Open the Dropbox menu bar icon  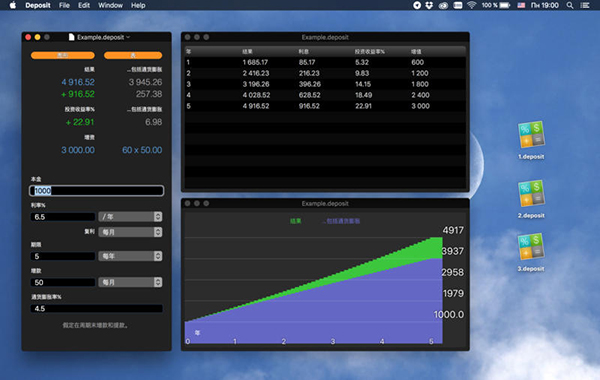tap(429, 5)
